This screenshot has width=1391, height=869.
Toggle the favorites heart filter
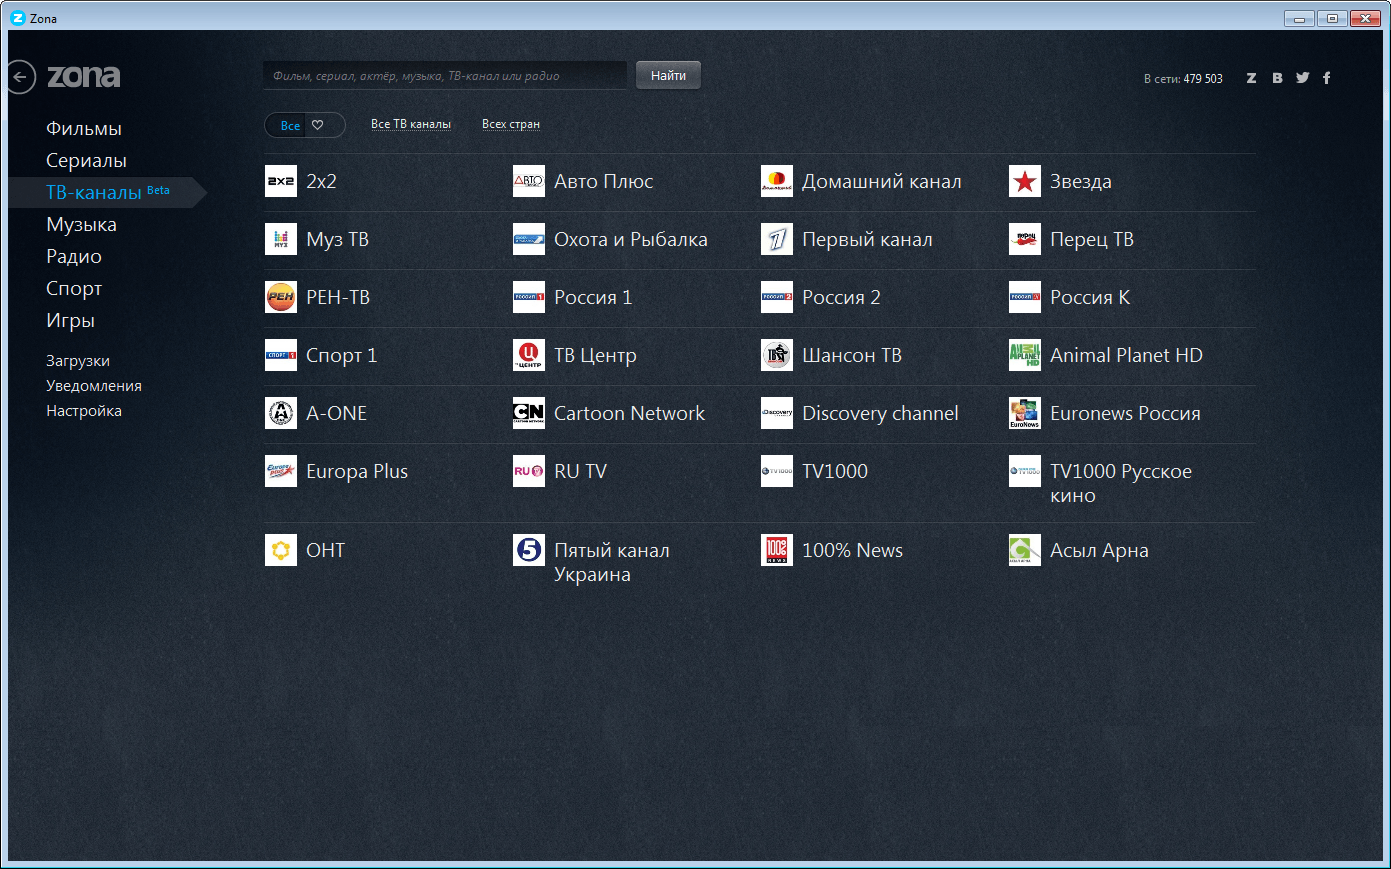click(x=318, y=125)
